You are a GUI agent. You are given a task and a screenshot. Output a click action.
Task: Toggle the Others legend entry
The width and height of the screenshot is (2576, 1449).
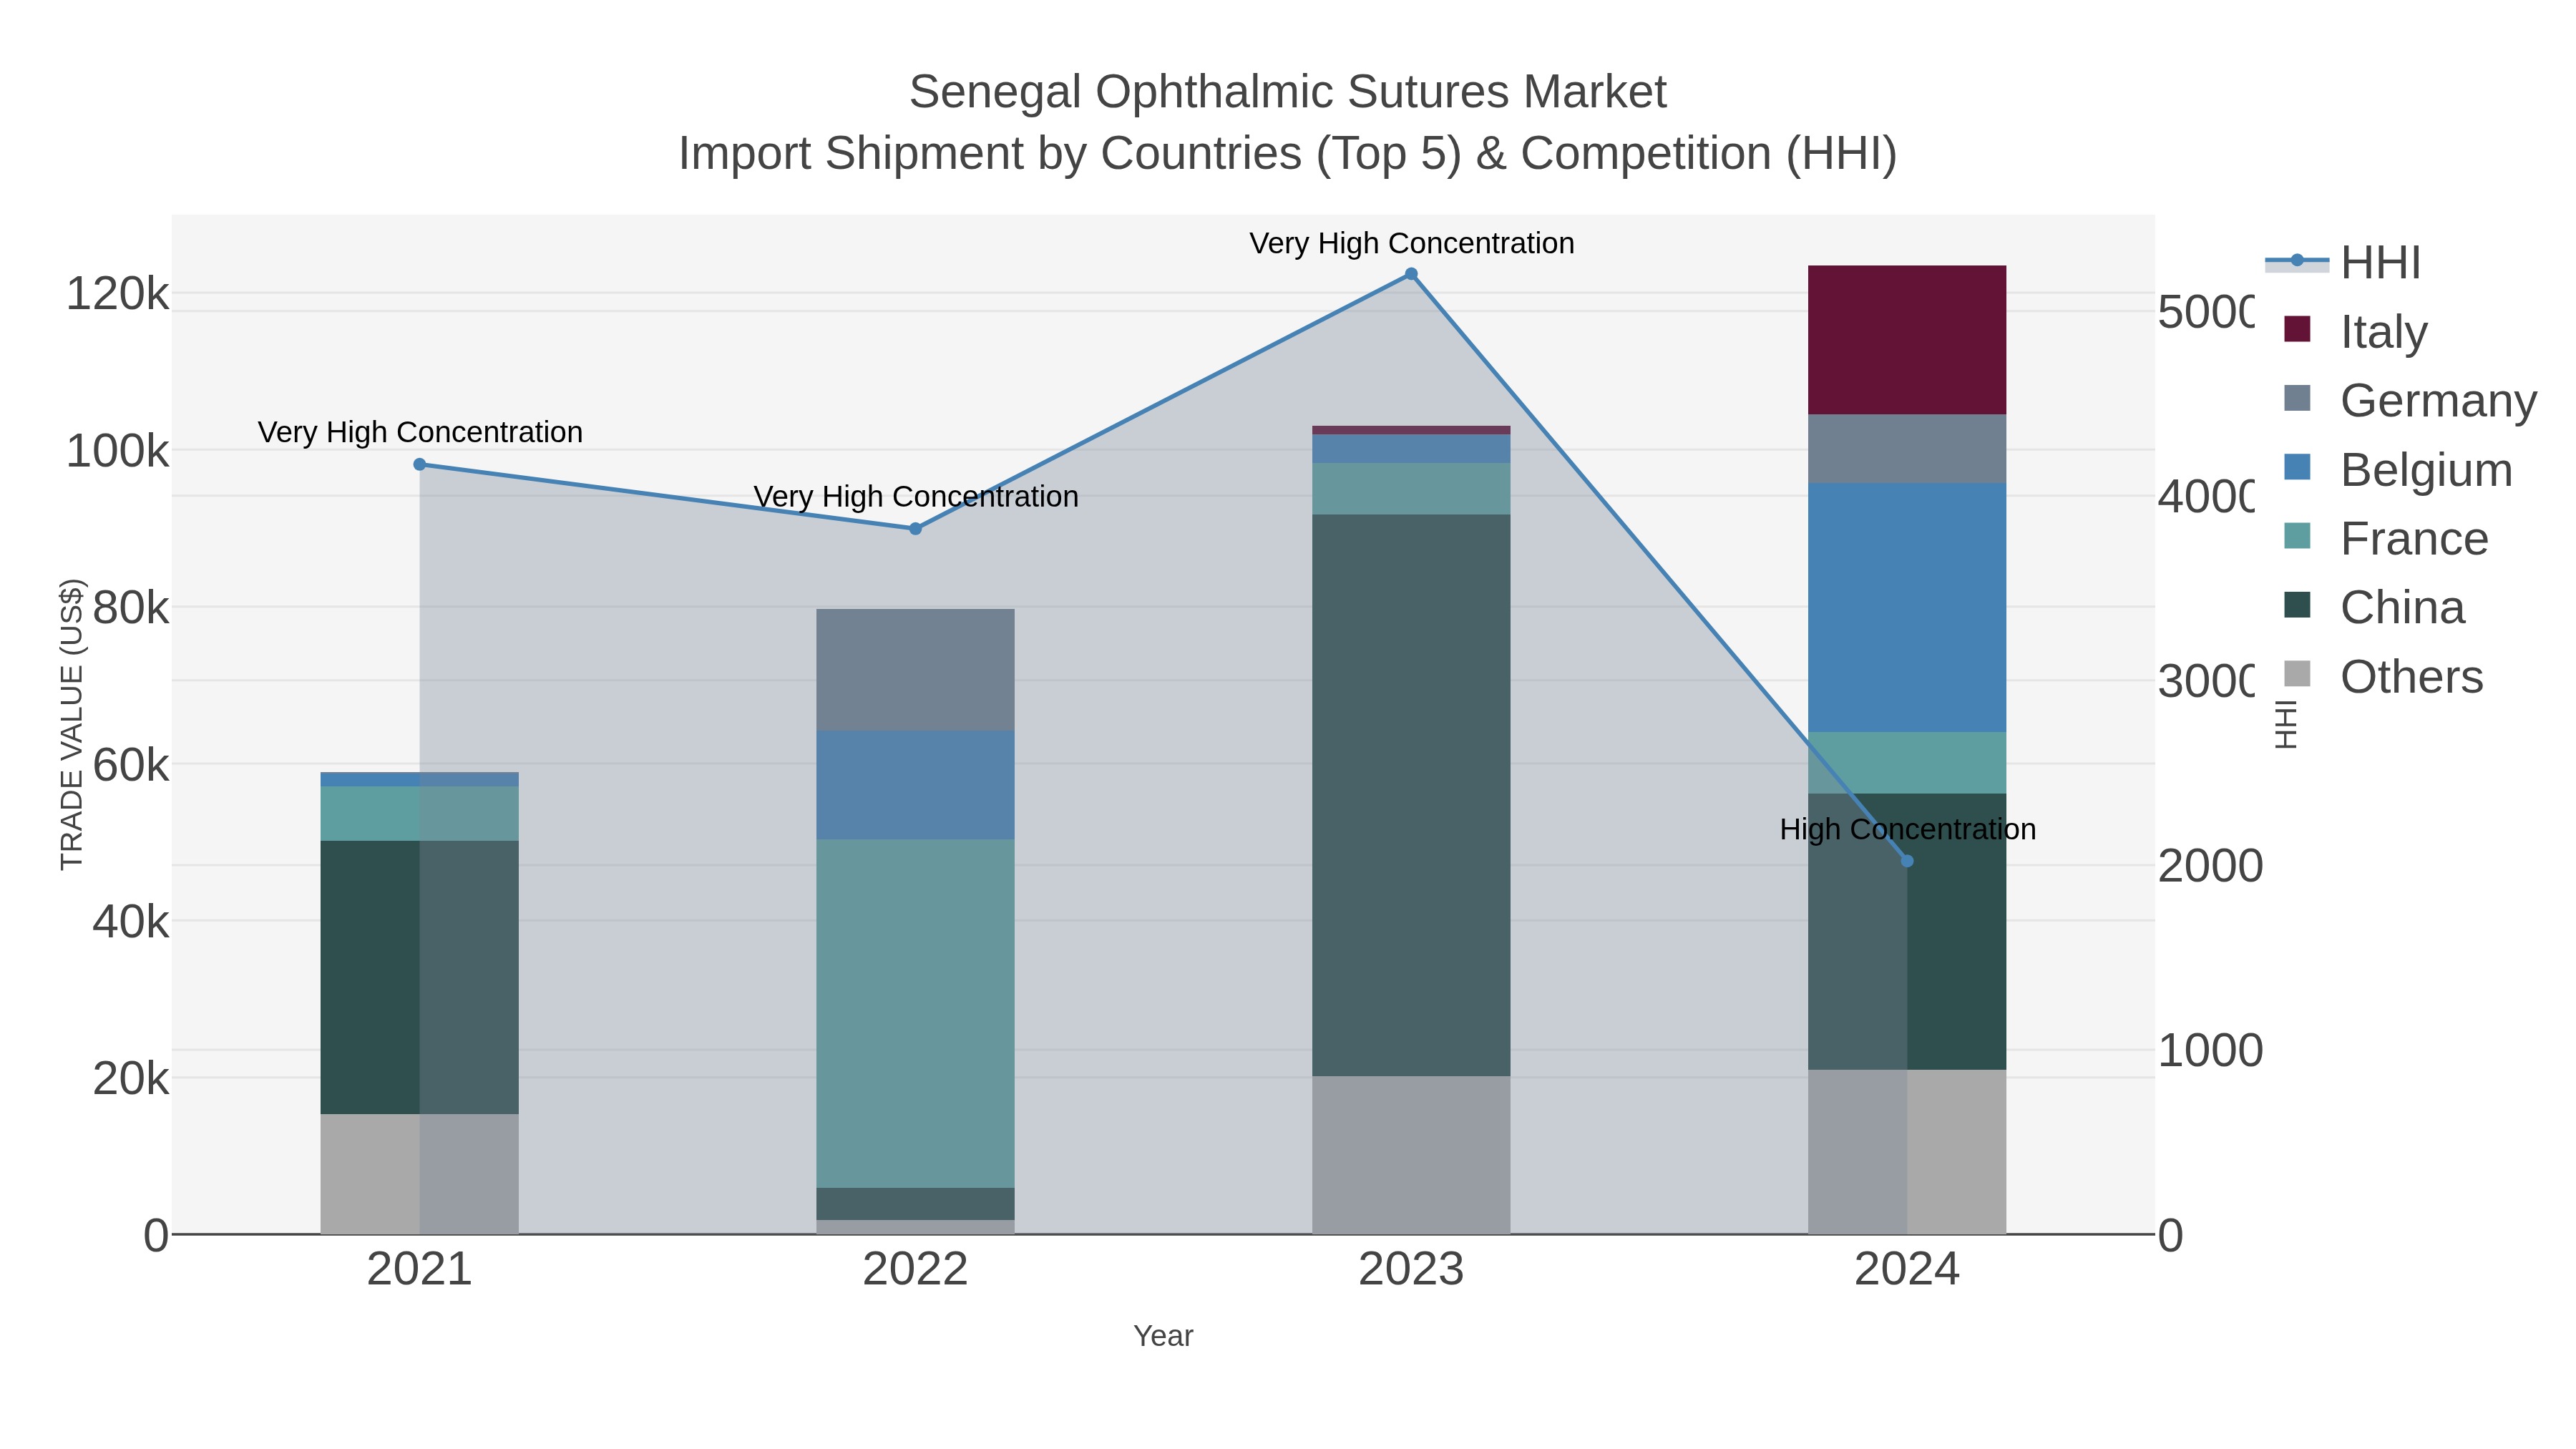[x=2383, y=676]
